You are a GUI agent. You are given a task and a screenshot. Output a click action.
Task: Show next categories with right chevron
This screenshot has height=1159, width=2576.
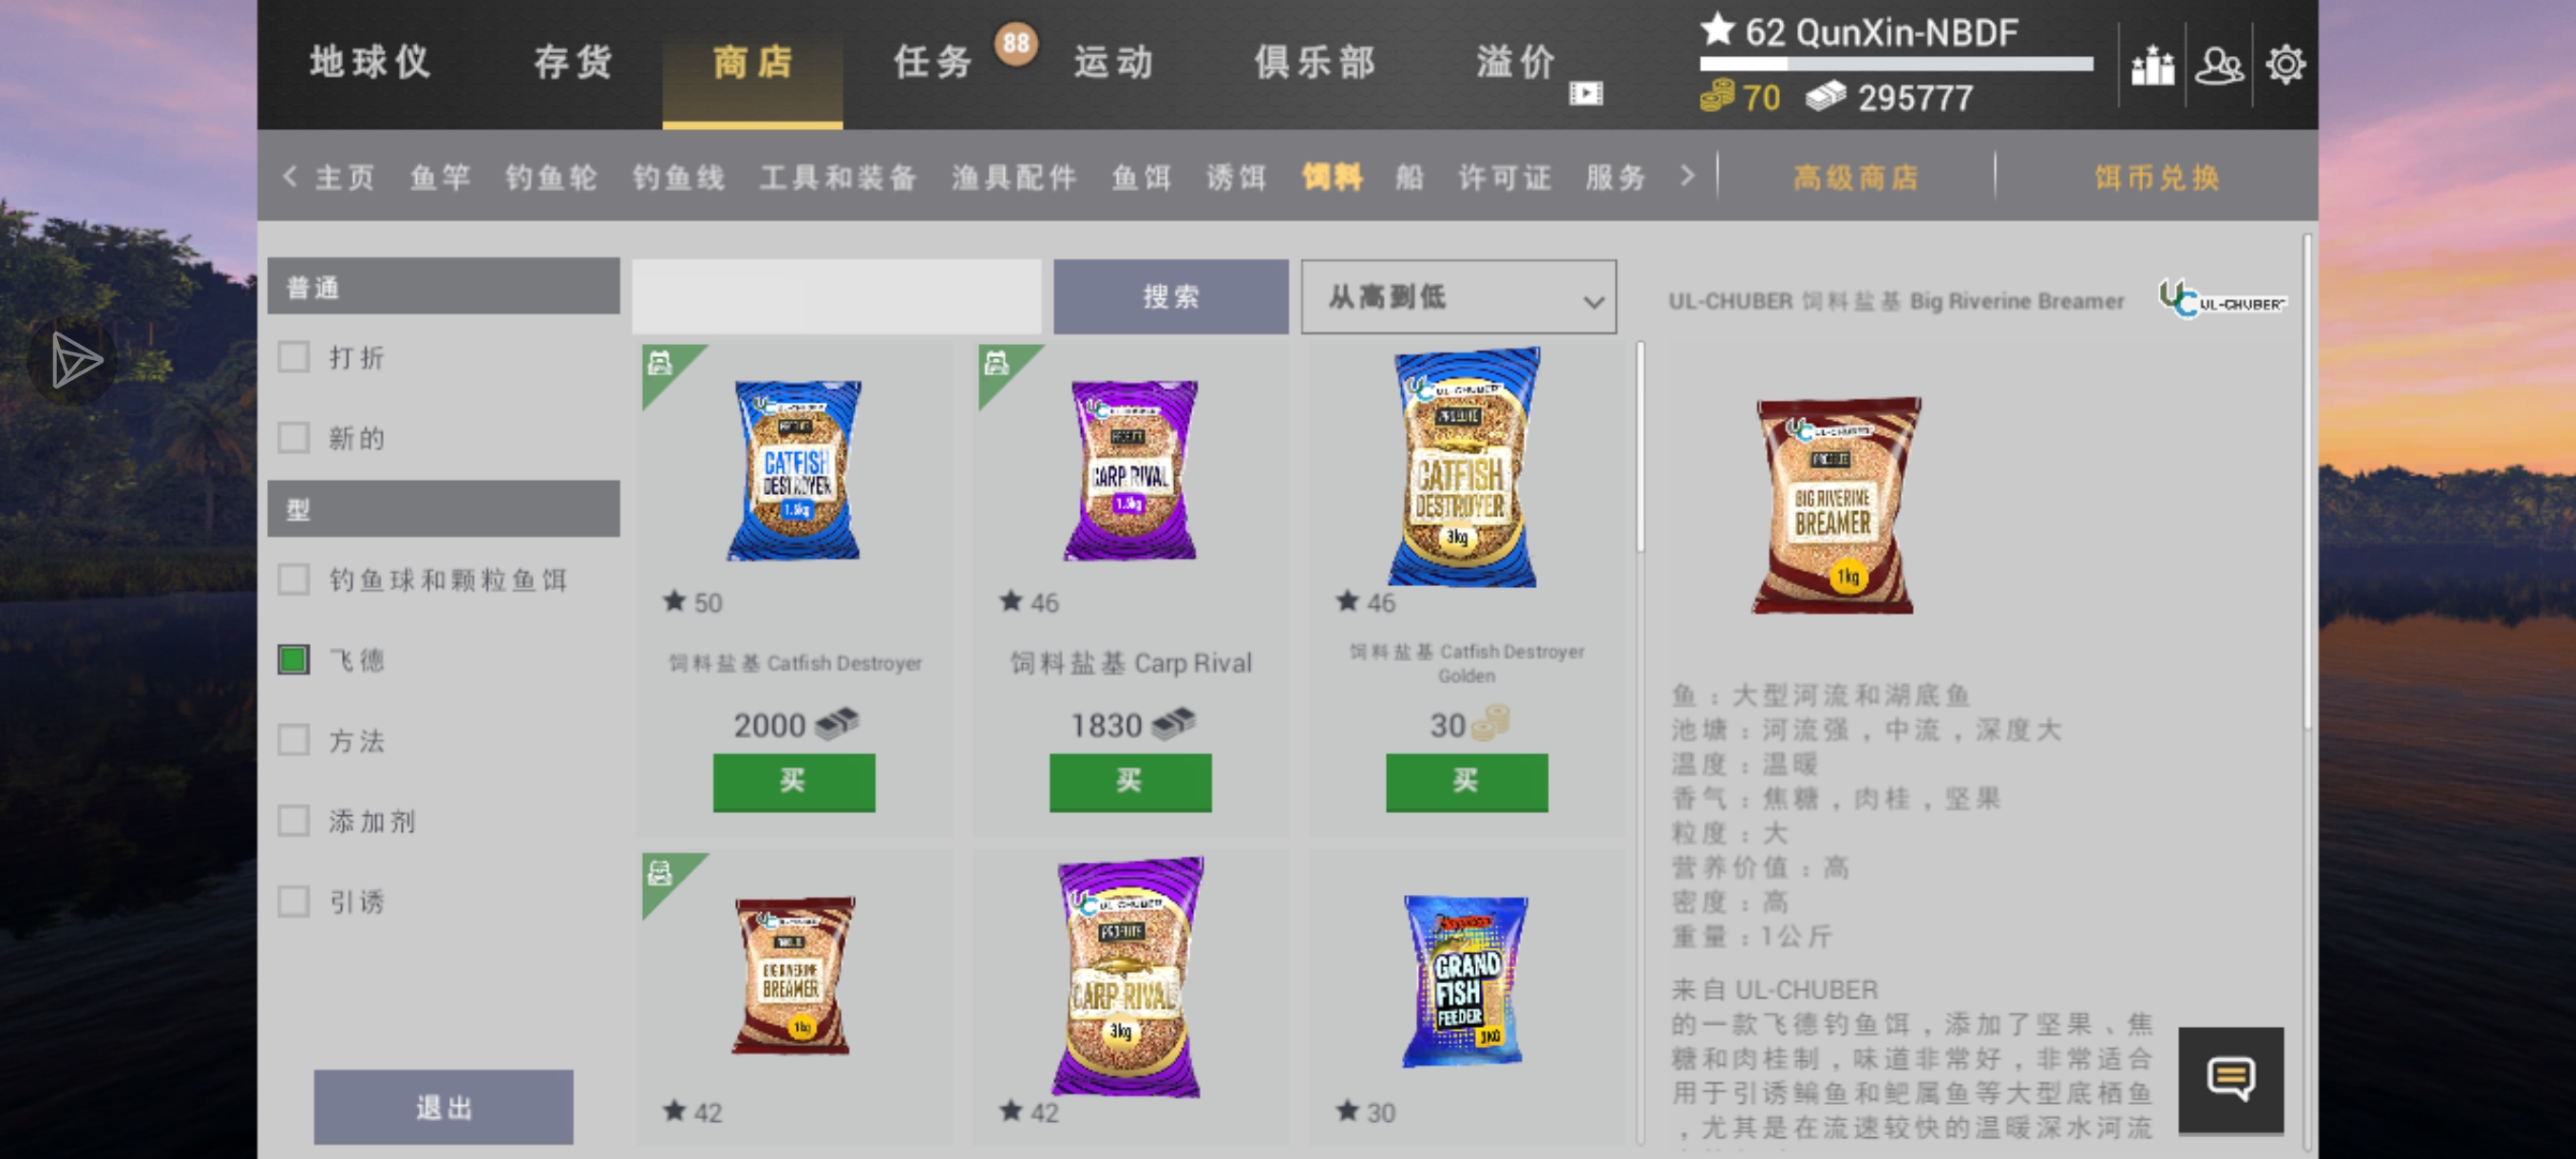click(x=1687, y=177)
